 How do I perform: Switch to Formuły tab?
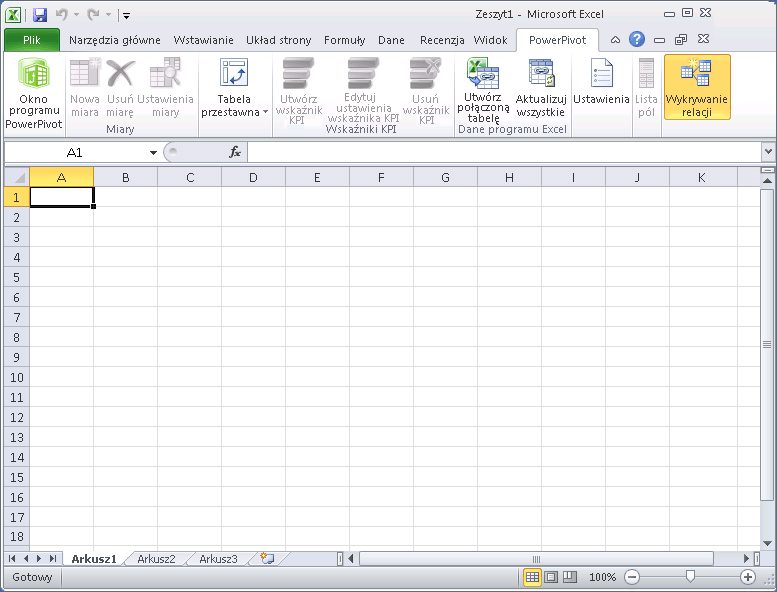[x=344, y=40]
